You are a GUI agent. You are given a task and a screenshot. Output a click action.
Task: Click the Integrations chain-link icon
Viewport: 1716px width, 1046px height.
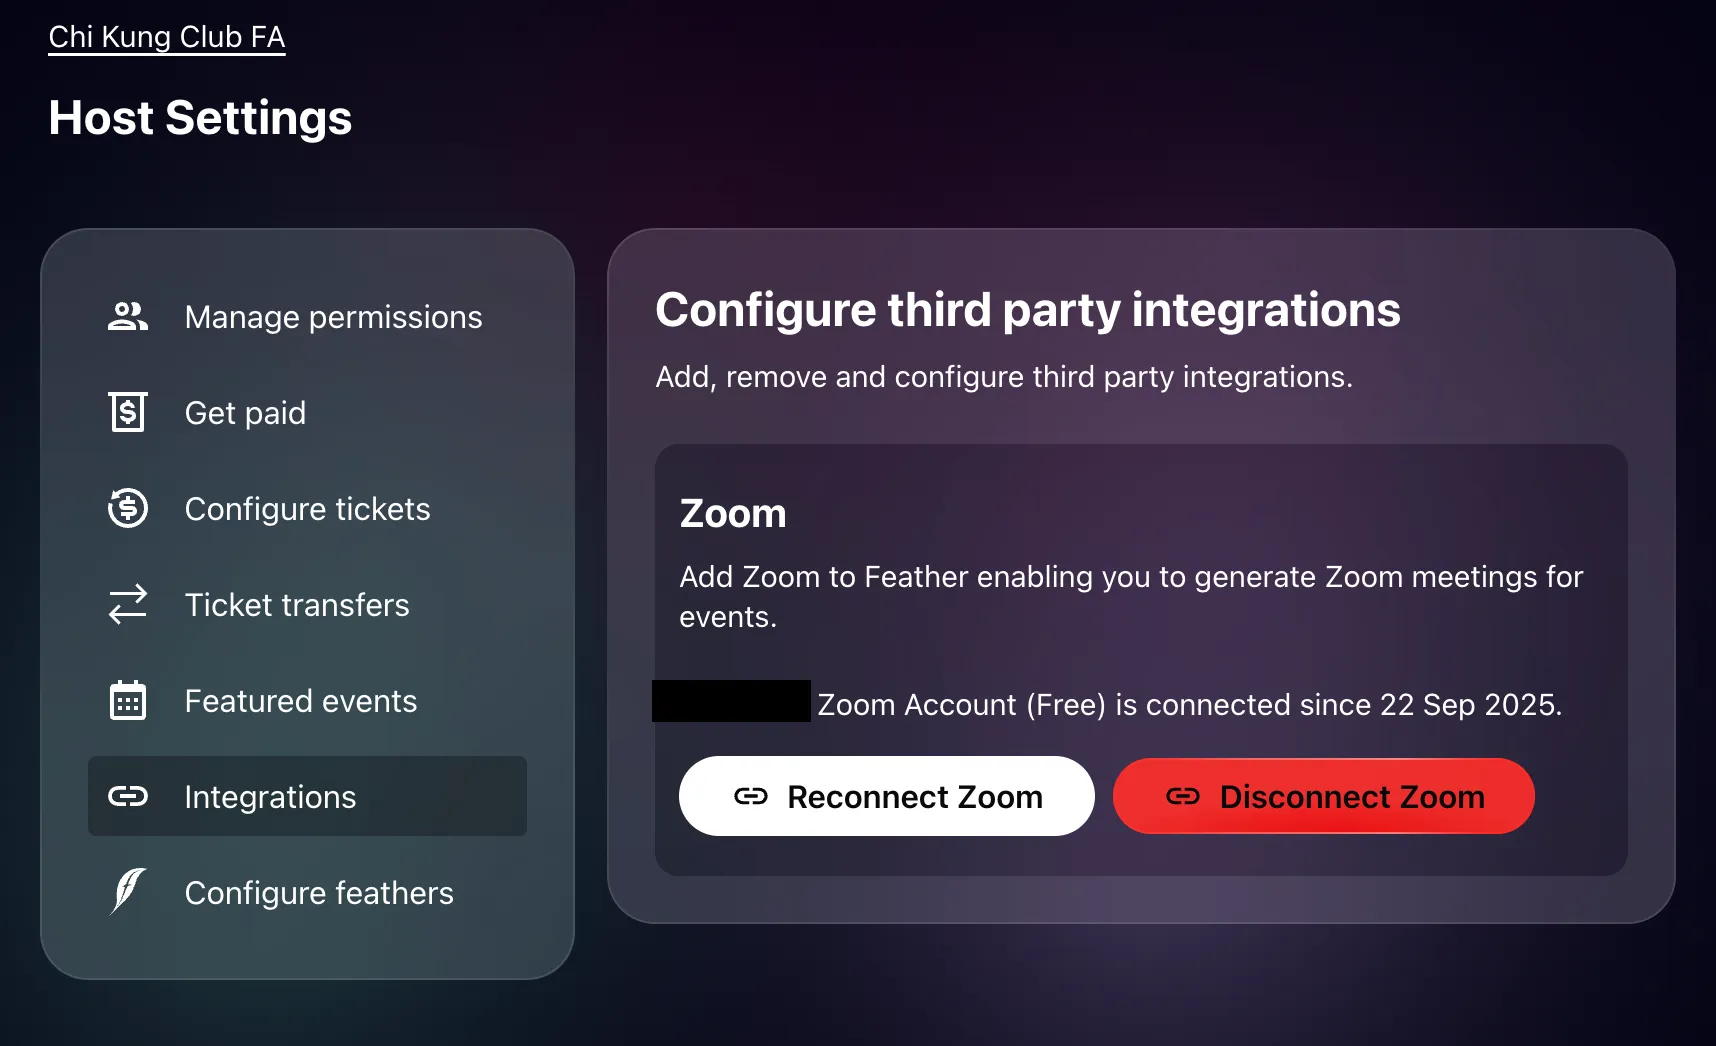point(127,796)
